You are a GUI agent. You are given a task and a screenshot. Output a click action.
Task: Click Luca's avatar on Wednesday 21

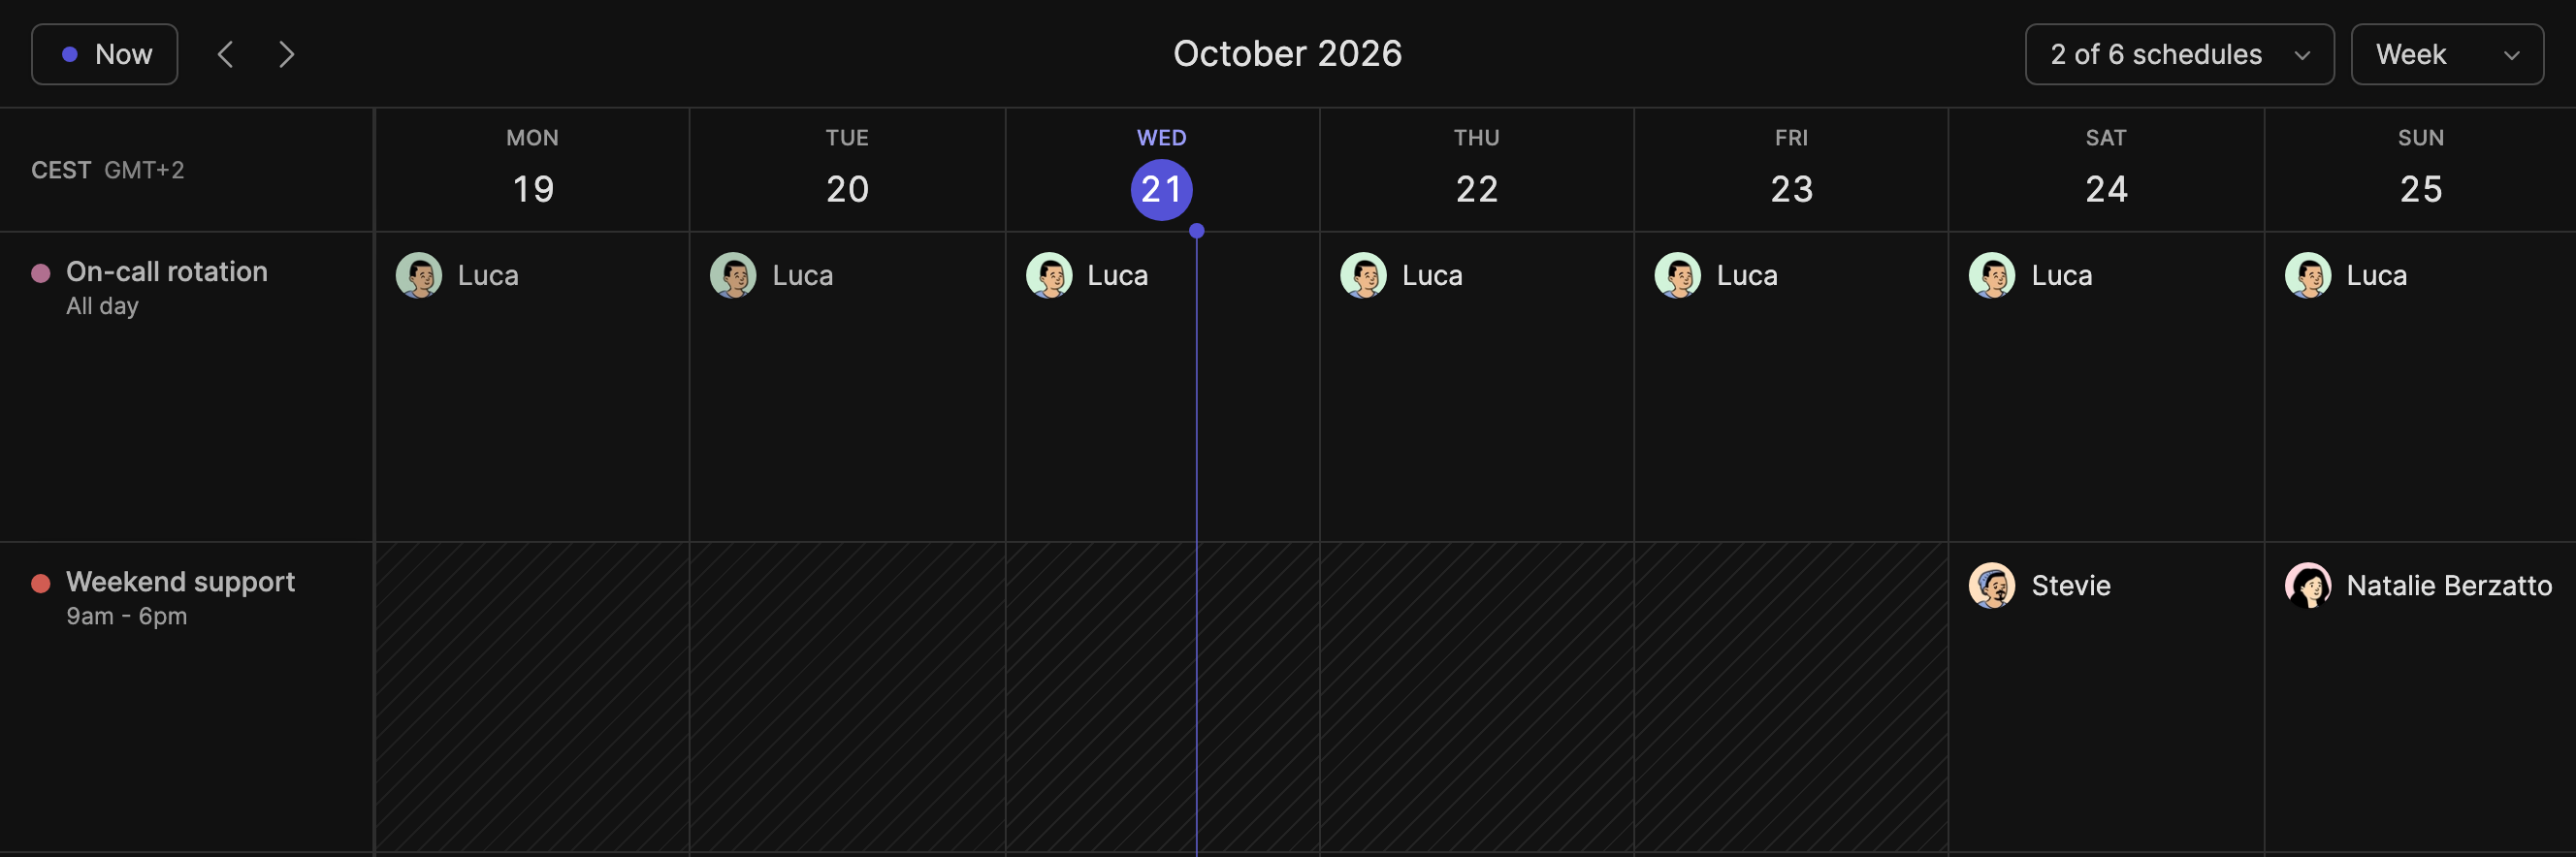(x=1049, y=275)
